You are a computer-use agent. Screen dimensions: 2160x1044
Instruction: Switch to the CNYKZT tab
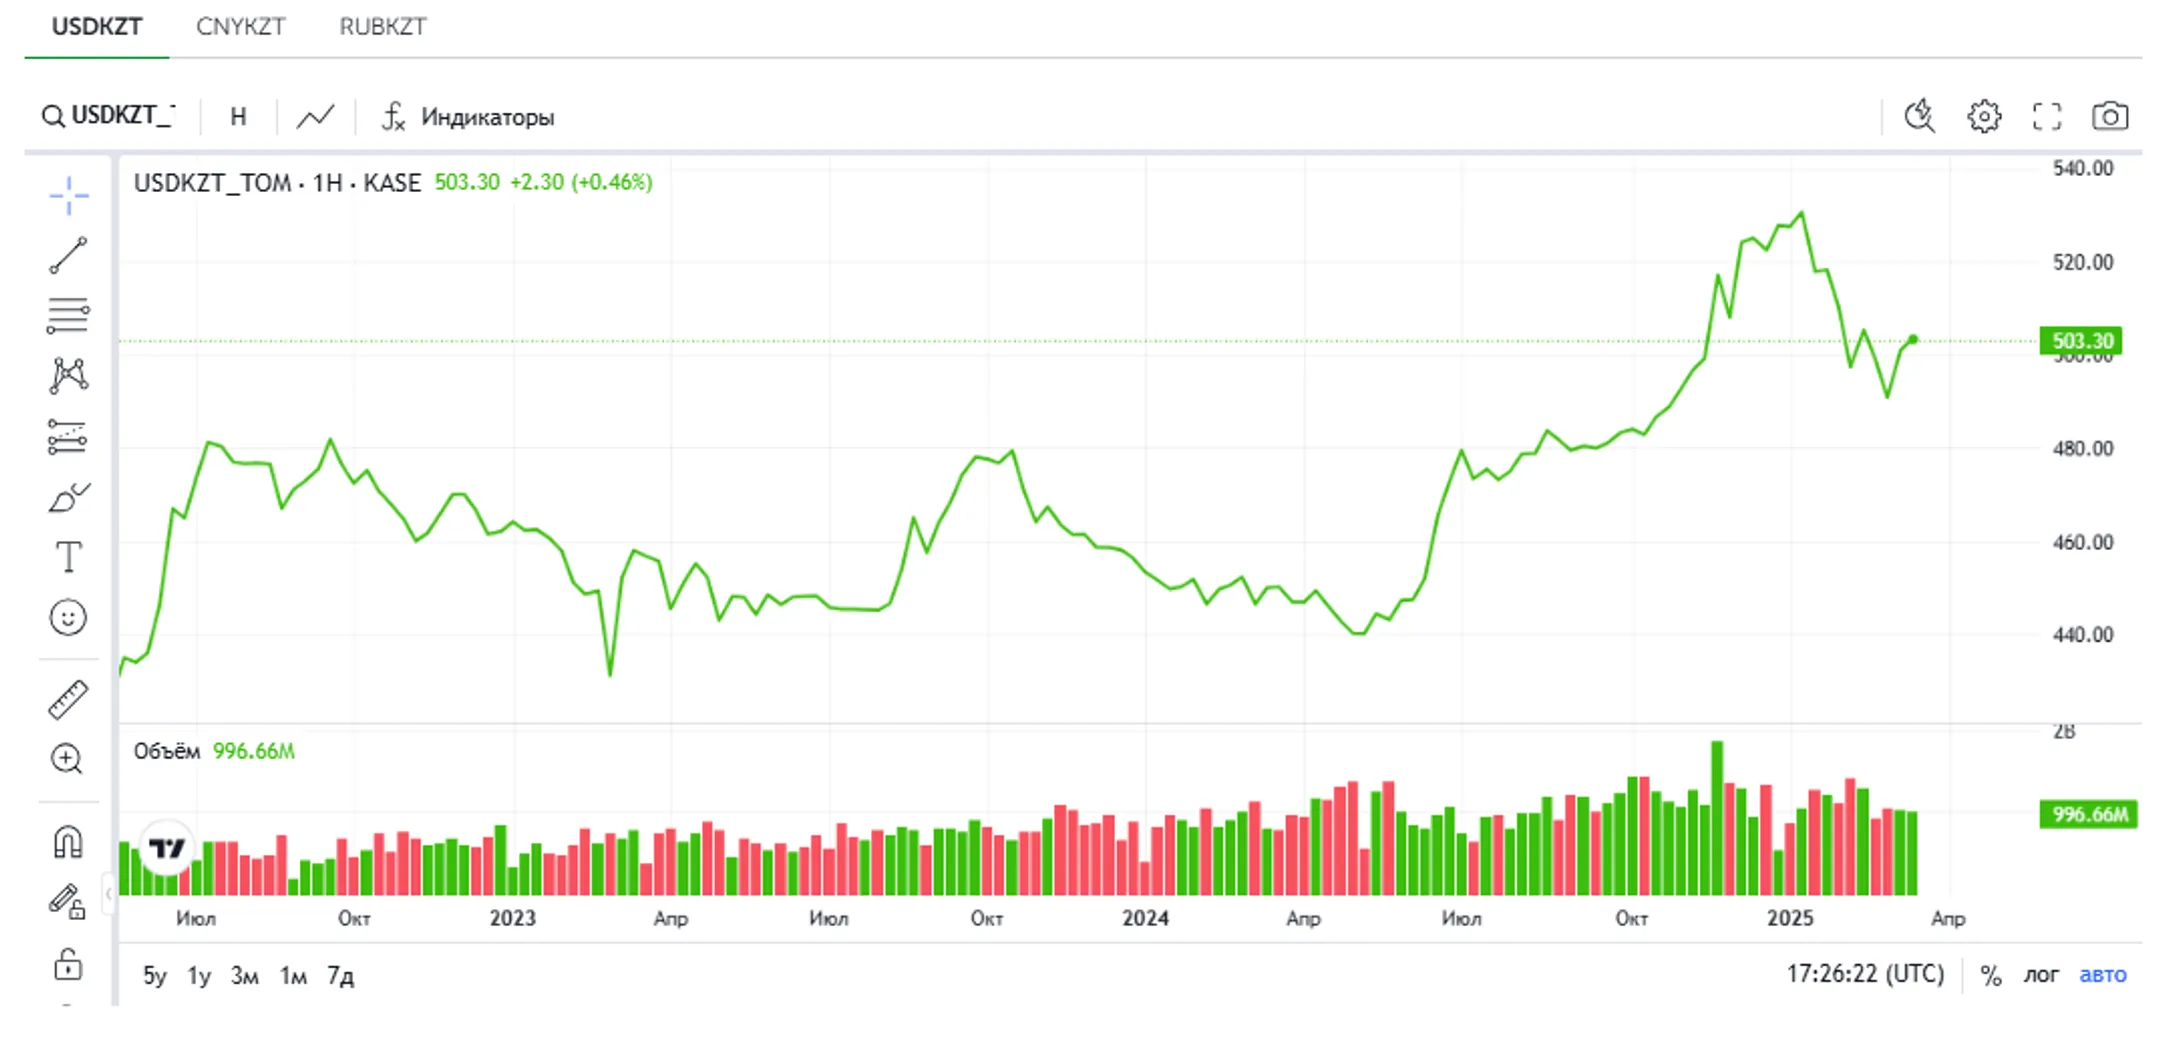241,27
